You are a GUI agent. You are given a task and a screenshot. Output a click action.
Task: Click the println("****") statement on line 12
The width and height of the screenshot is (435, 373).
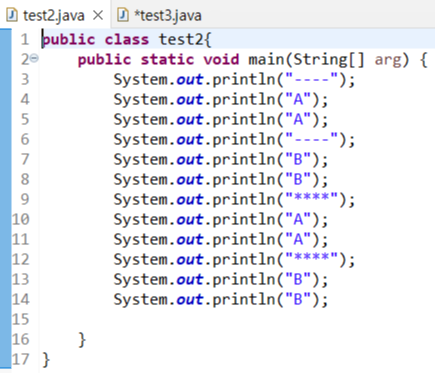coord(234,260)
